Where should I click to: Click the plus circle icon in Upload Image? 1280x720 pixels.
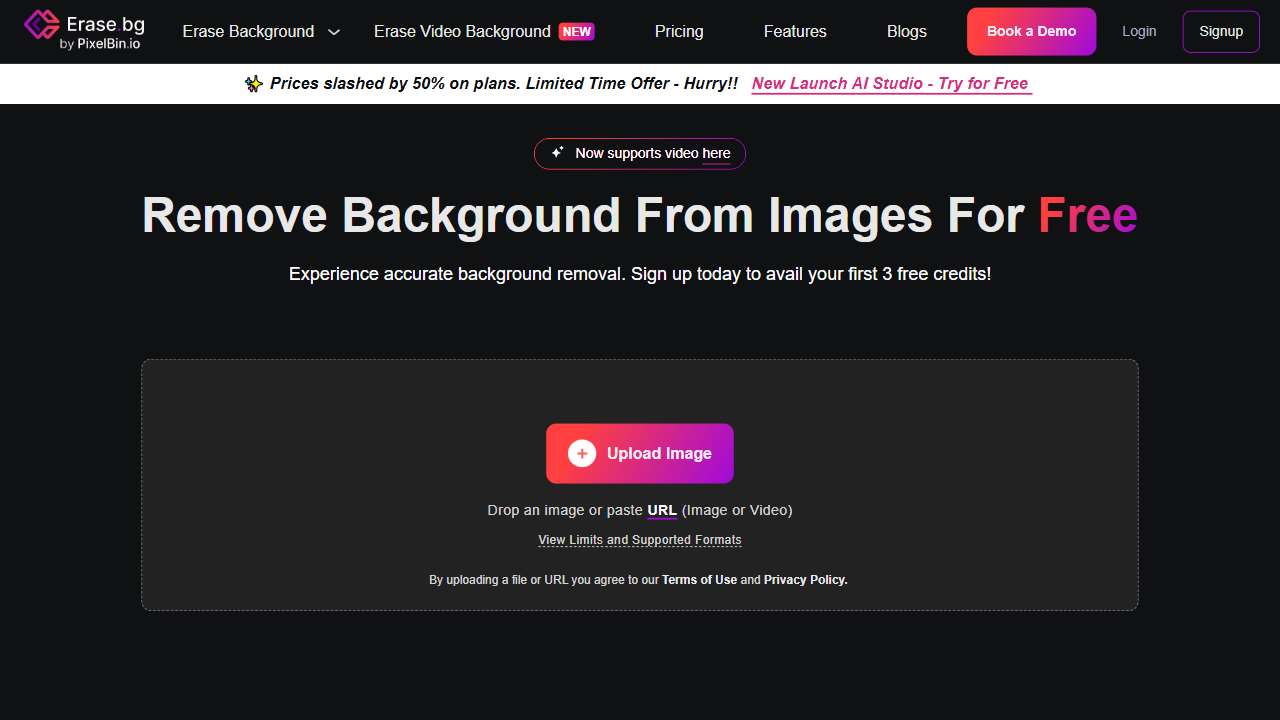(x=582, y=453)
